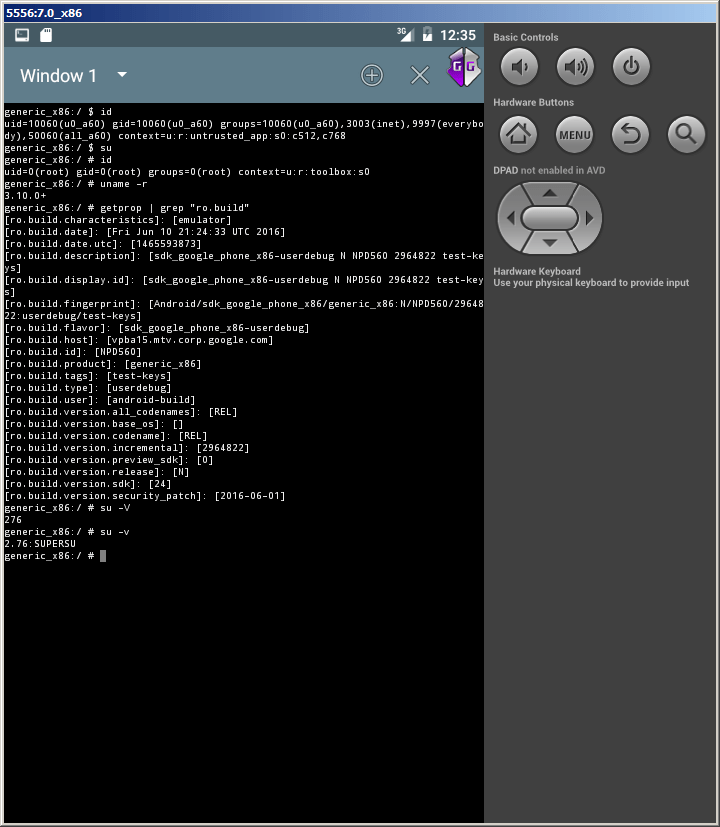720x827 pixels.
Task: Click the DPAD up arrow
Action: 550,193
